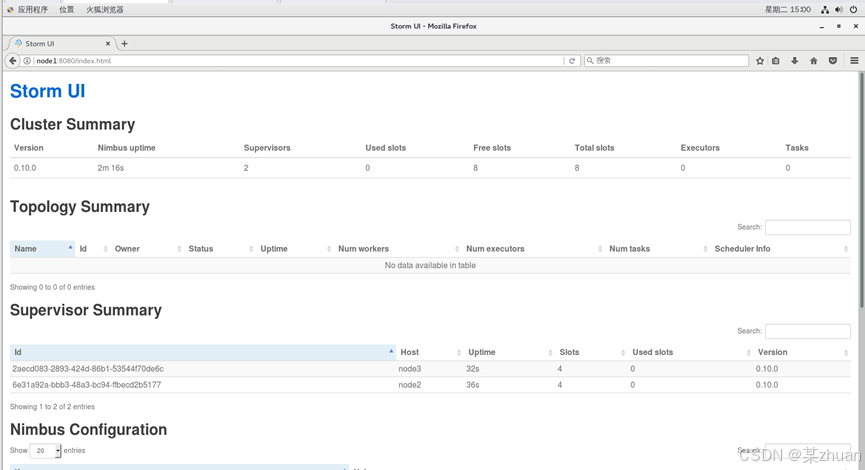
Task: Sort supervisor table by Id column
Action: [x=202, y=352]
